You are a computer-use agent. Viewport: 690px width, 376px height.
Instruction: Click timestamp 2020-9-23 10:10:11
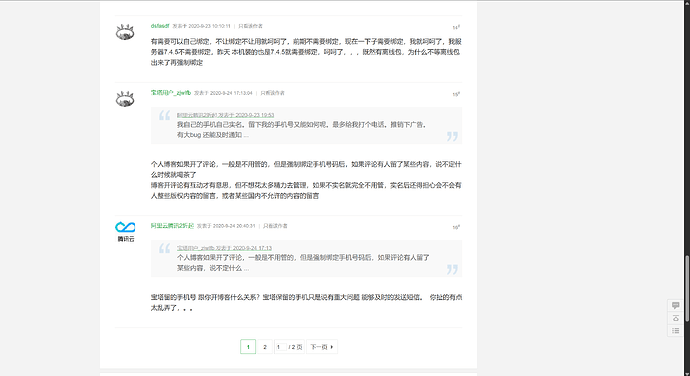coord(209,26)
